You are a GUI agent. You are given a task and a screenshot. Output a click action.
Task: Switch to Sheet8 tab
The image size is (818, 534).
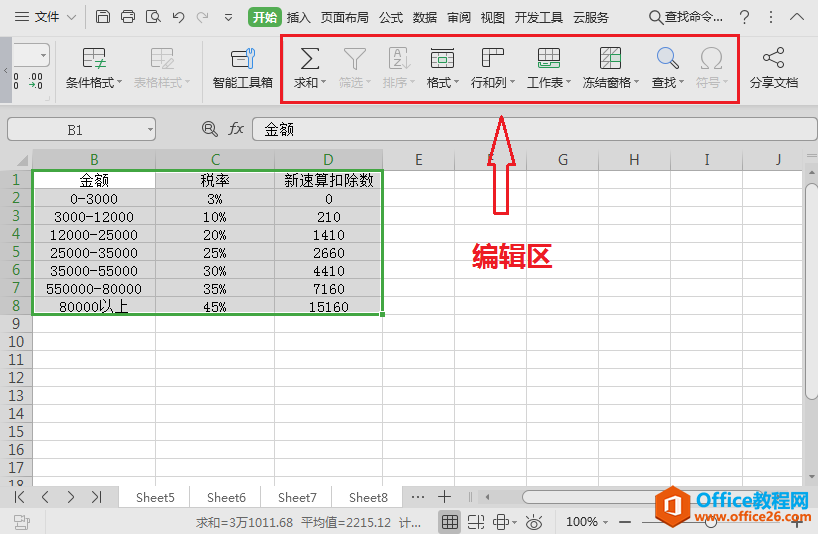click(368, 497)
